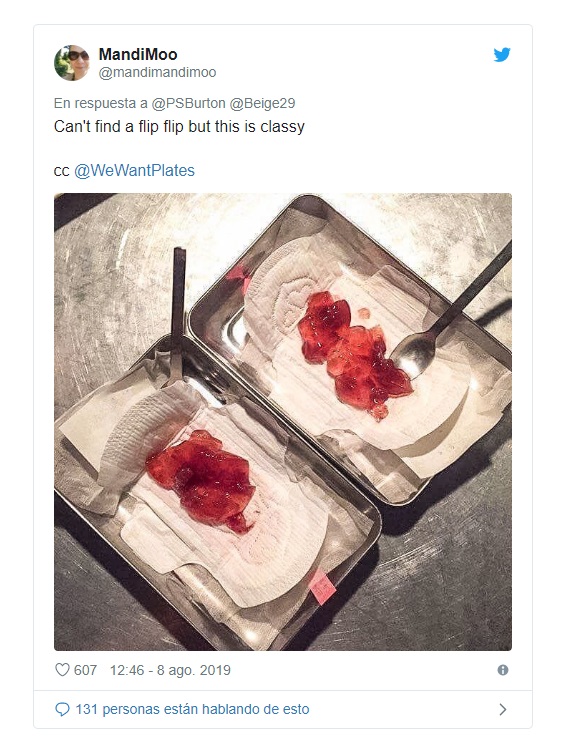Enlarge the attached tray photo
Image resolution: width=582 pixels, height=750 pixels.
(283, 422)
